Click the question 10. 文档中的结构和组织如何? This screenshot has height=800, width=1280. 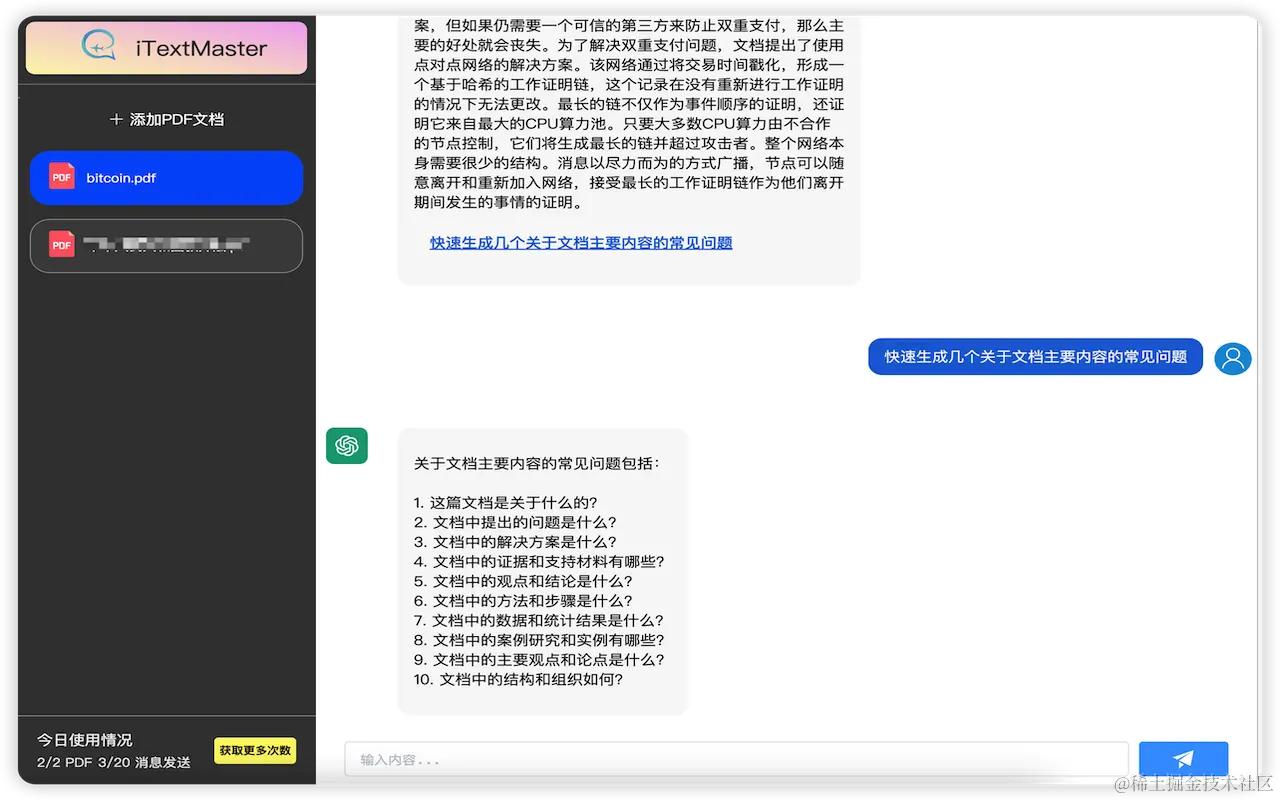point(519,680)
